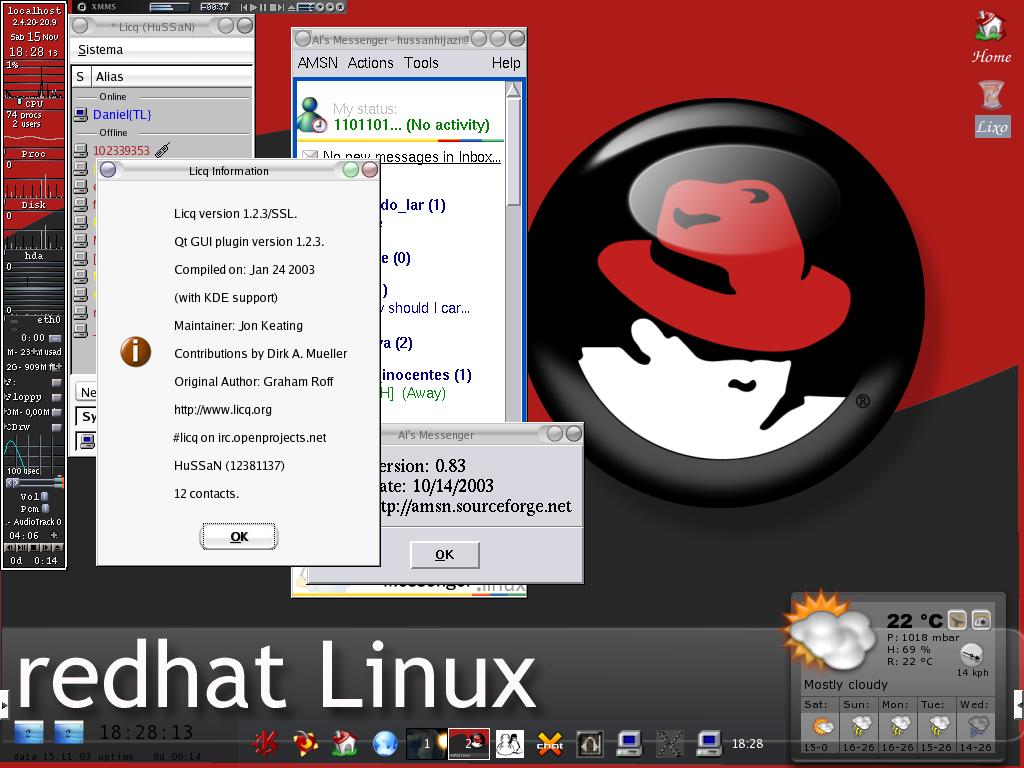Open the Sistema menu in Licq
The image size is (1024, 768).
(100, 50)
